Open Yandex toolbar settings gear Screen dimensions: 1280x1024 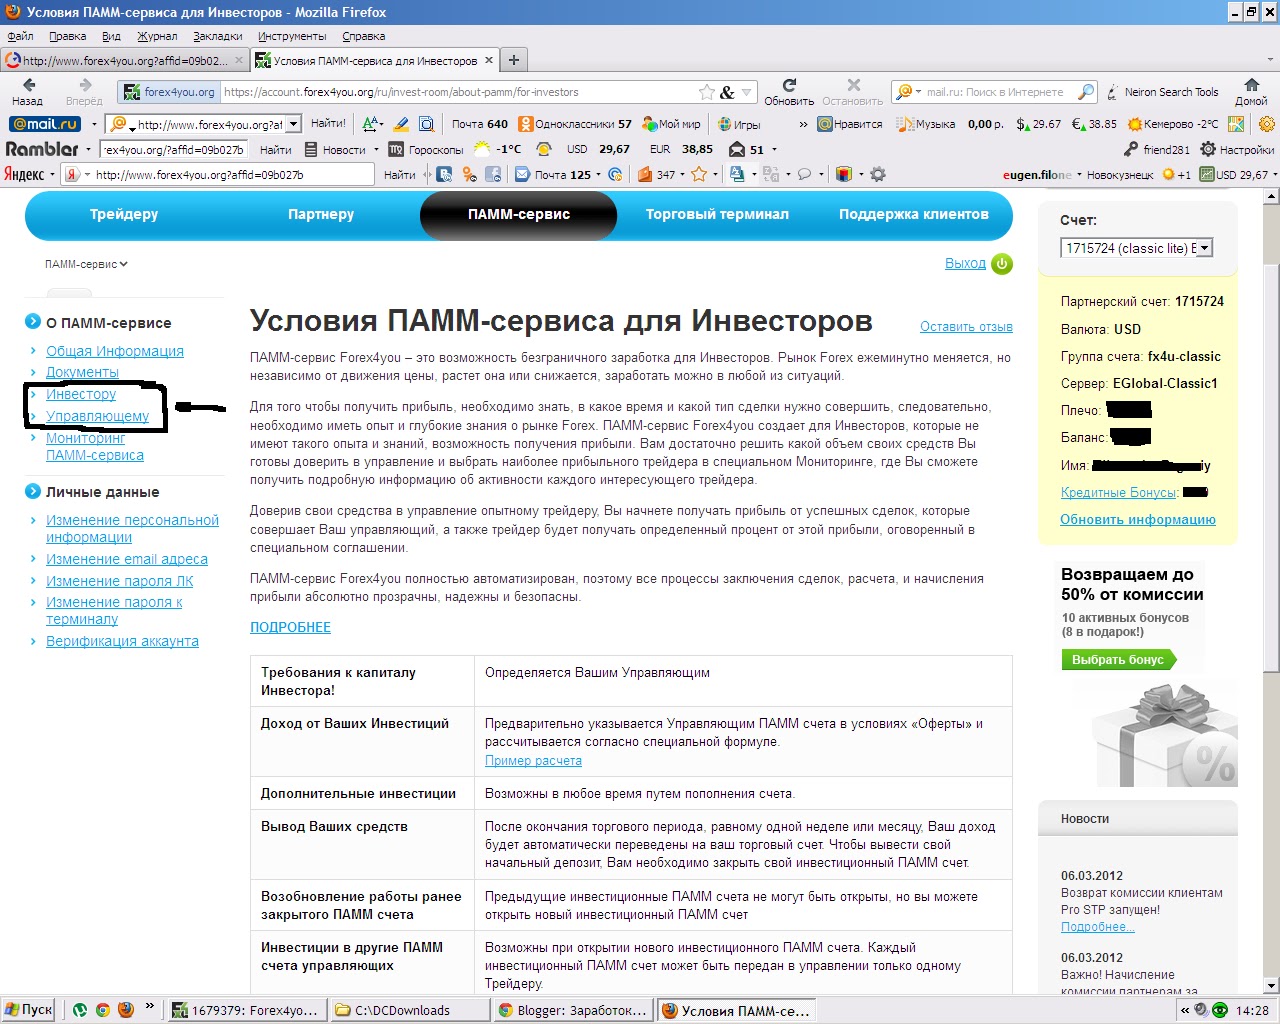[x=878, y=175]
